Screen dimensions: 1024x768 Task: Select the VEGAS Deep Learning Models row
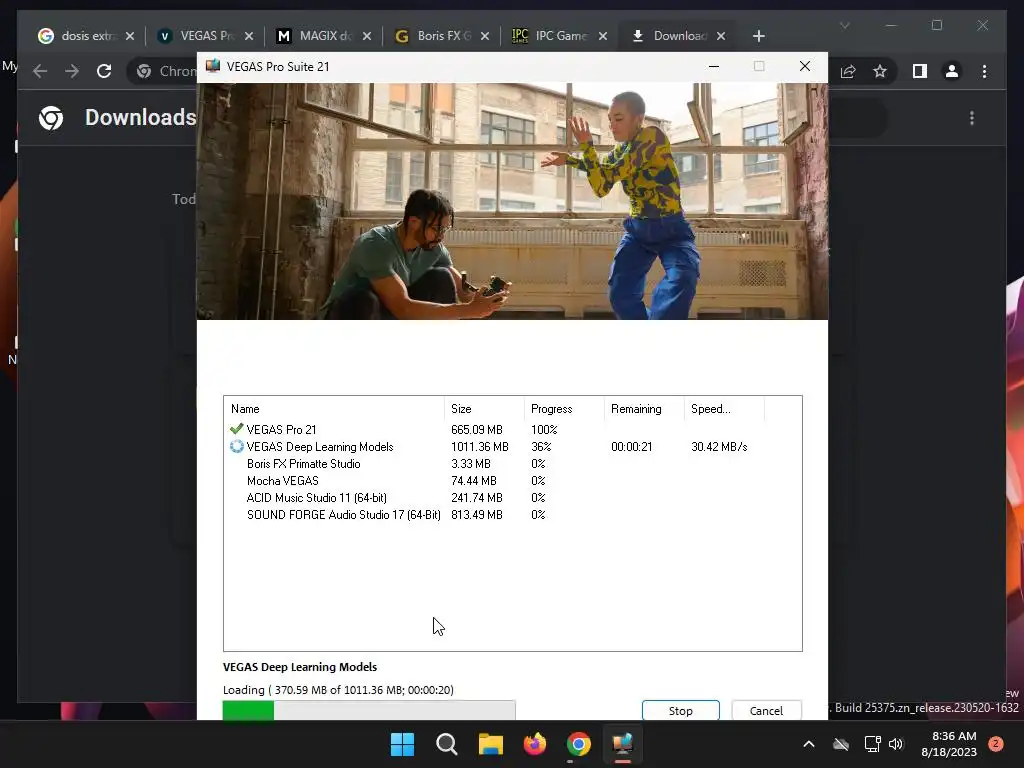pos(512,447)
